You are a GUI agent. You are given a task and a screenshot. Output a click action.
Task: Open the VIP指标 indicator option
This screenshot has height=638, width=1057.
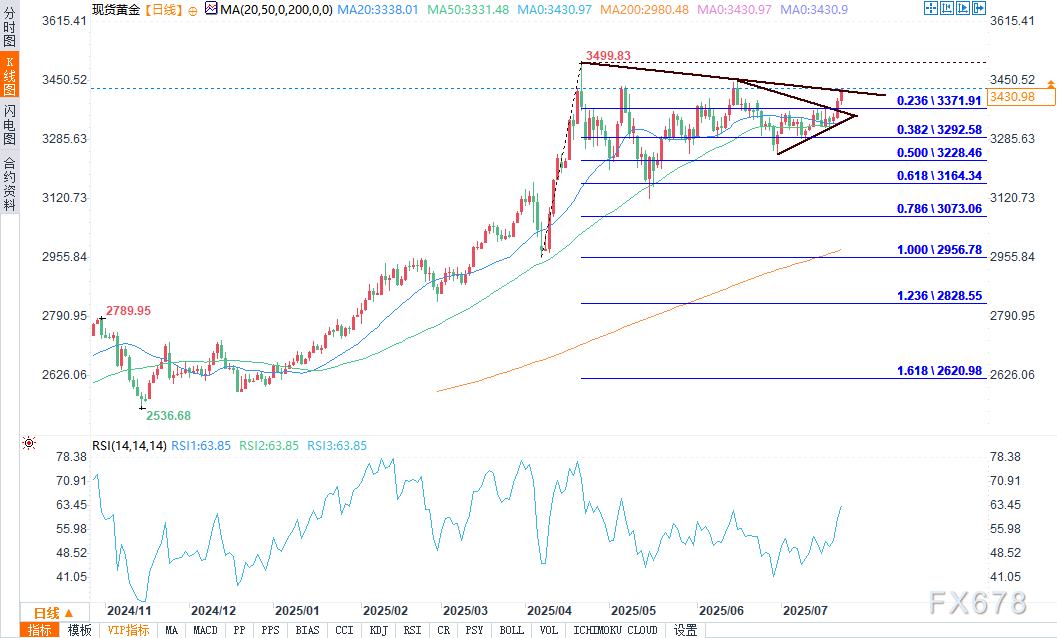point(128,630)
